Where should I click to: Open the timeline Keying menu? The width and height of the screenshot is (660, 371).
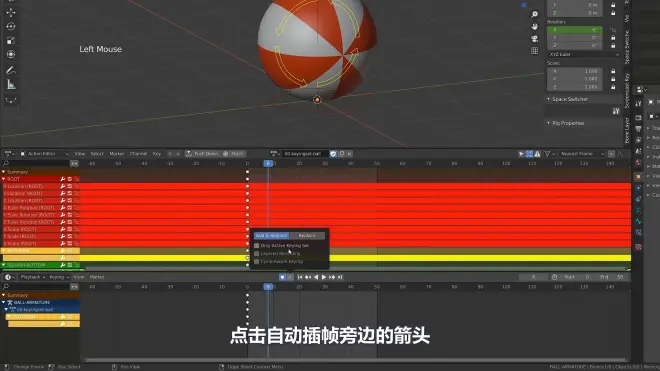pos(59,277)
